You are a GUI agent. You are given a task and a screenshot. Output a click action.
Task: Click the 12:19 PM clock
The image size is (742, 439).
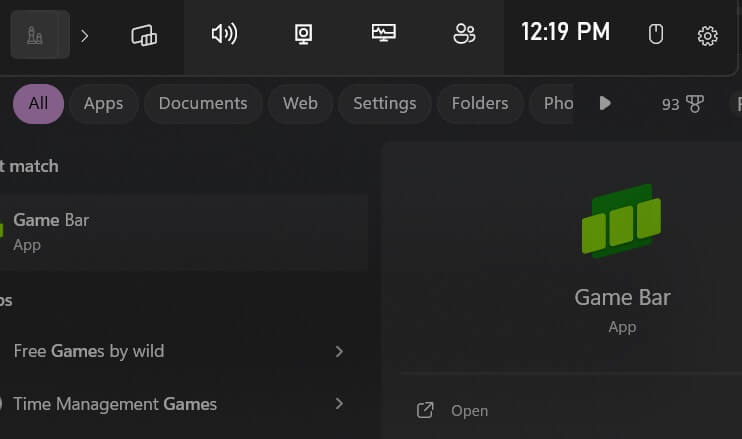[565, 32]
